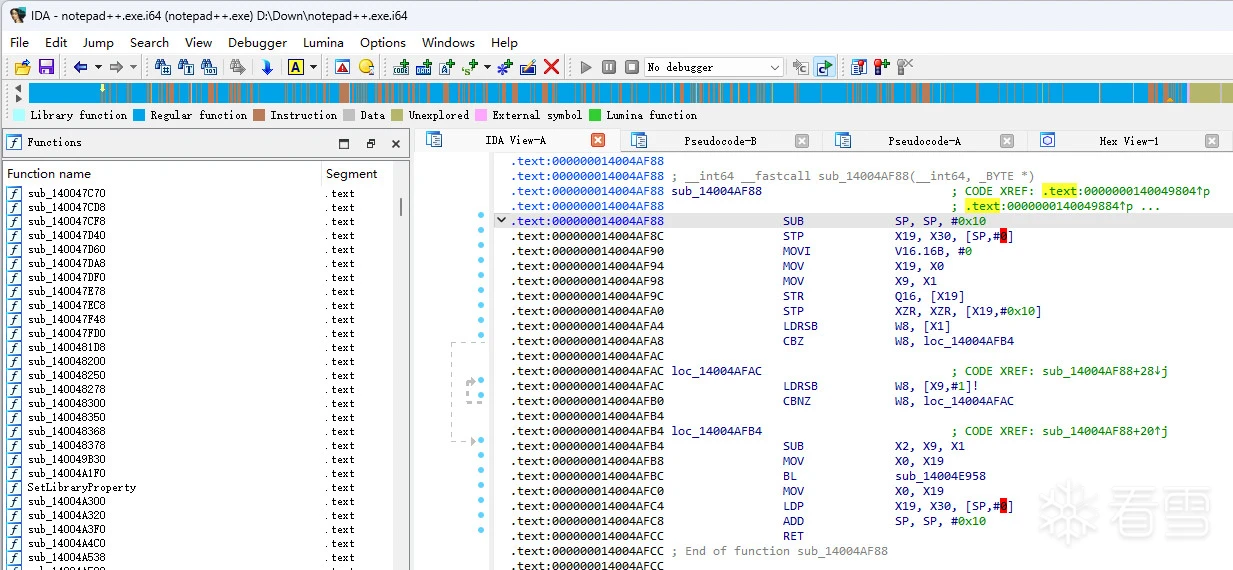Click the Jump back arrow icon
This screenshot has width=1233, height=570.
[80, 67]
